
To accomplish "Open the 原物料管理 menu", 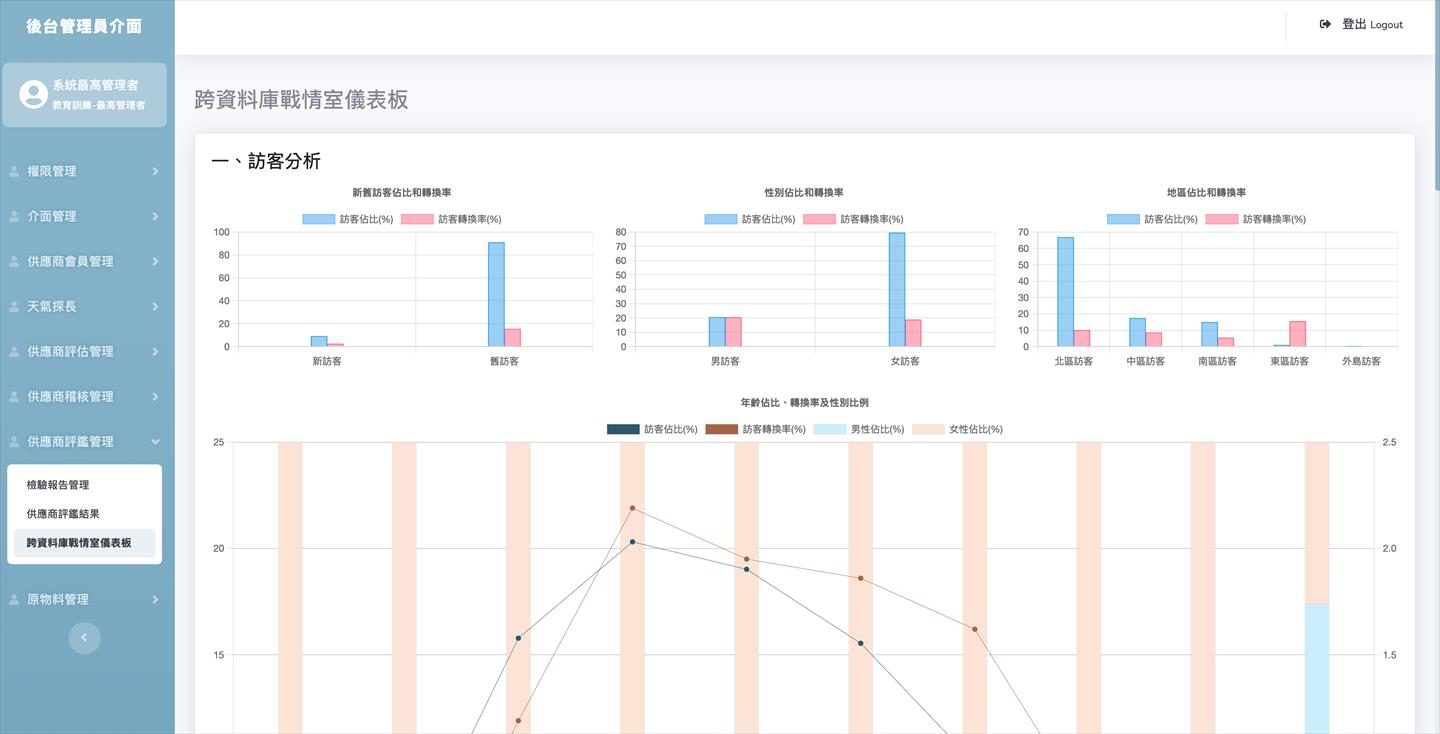I will [84, 599].
